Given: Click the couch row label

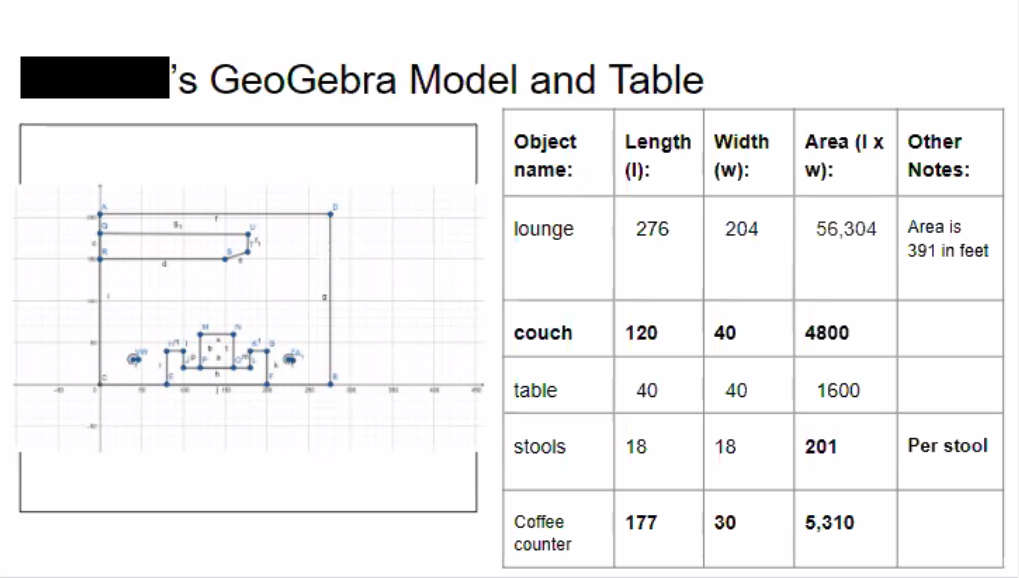Looking at the screenshot, I should 543,333.
